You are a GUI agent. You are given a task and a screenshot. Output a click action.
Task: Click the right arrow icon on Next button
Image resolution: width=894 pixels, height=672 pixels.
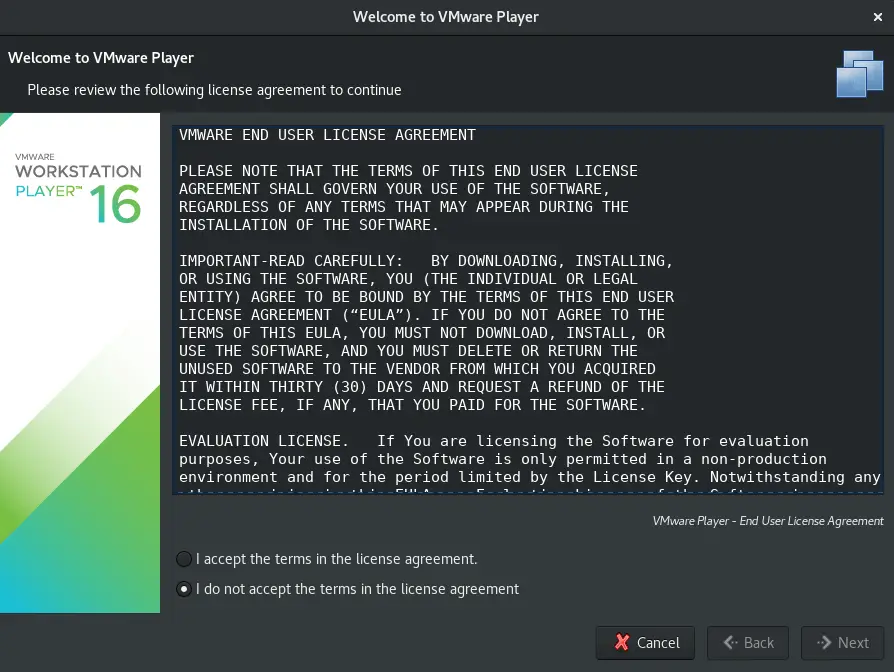click(x=823, y=643)
